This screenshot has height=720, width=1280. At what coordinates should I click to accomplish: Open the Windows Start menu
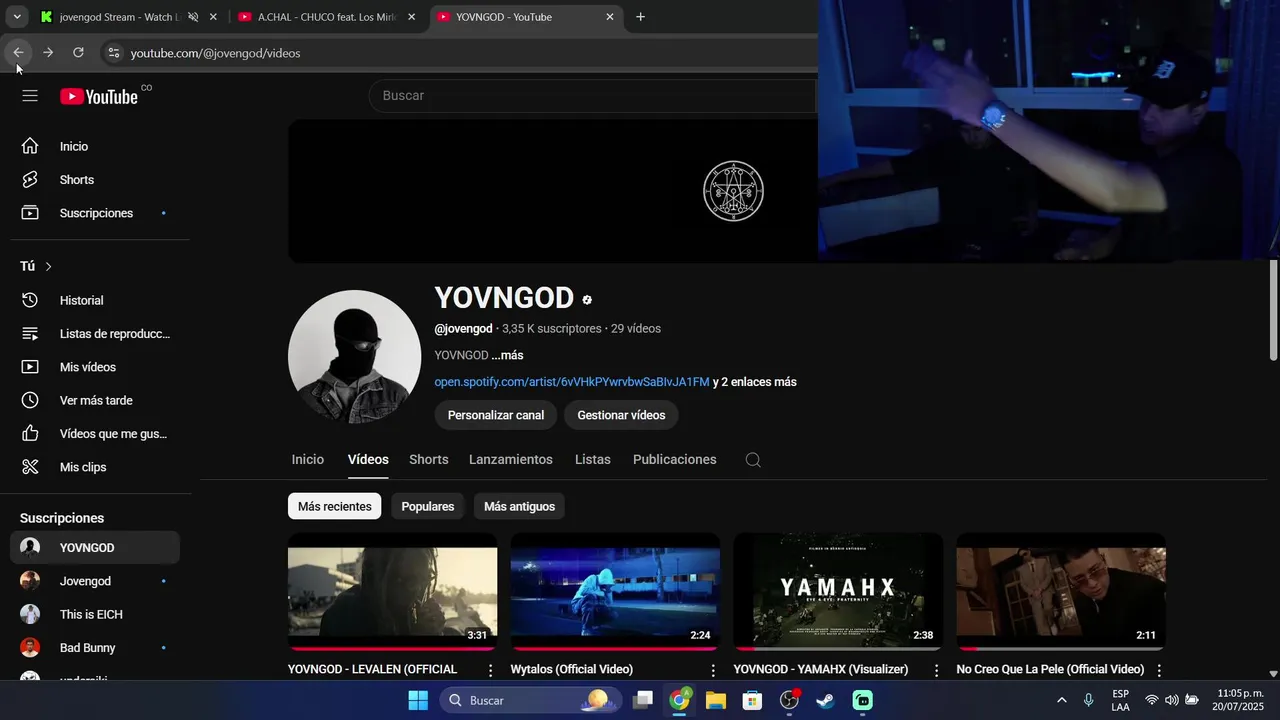(418, 700)
